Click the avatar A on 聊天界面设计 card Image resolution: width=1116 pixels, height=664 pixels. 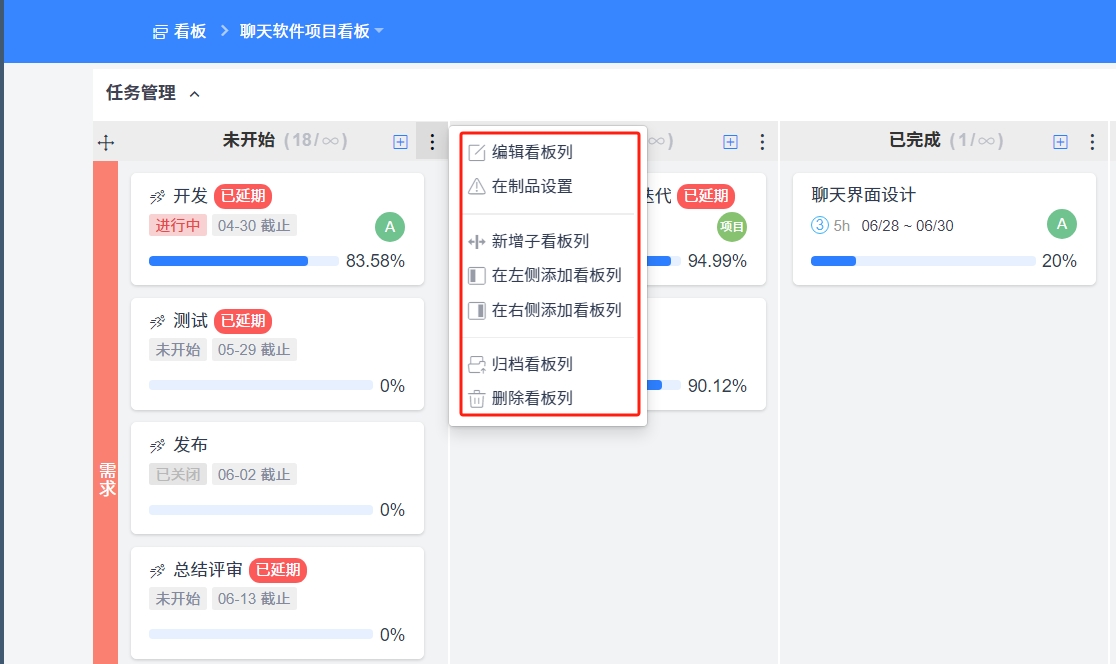(1061, 225)
